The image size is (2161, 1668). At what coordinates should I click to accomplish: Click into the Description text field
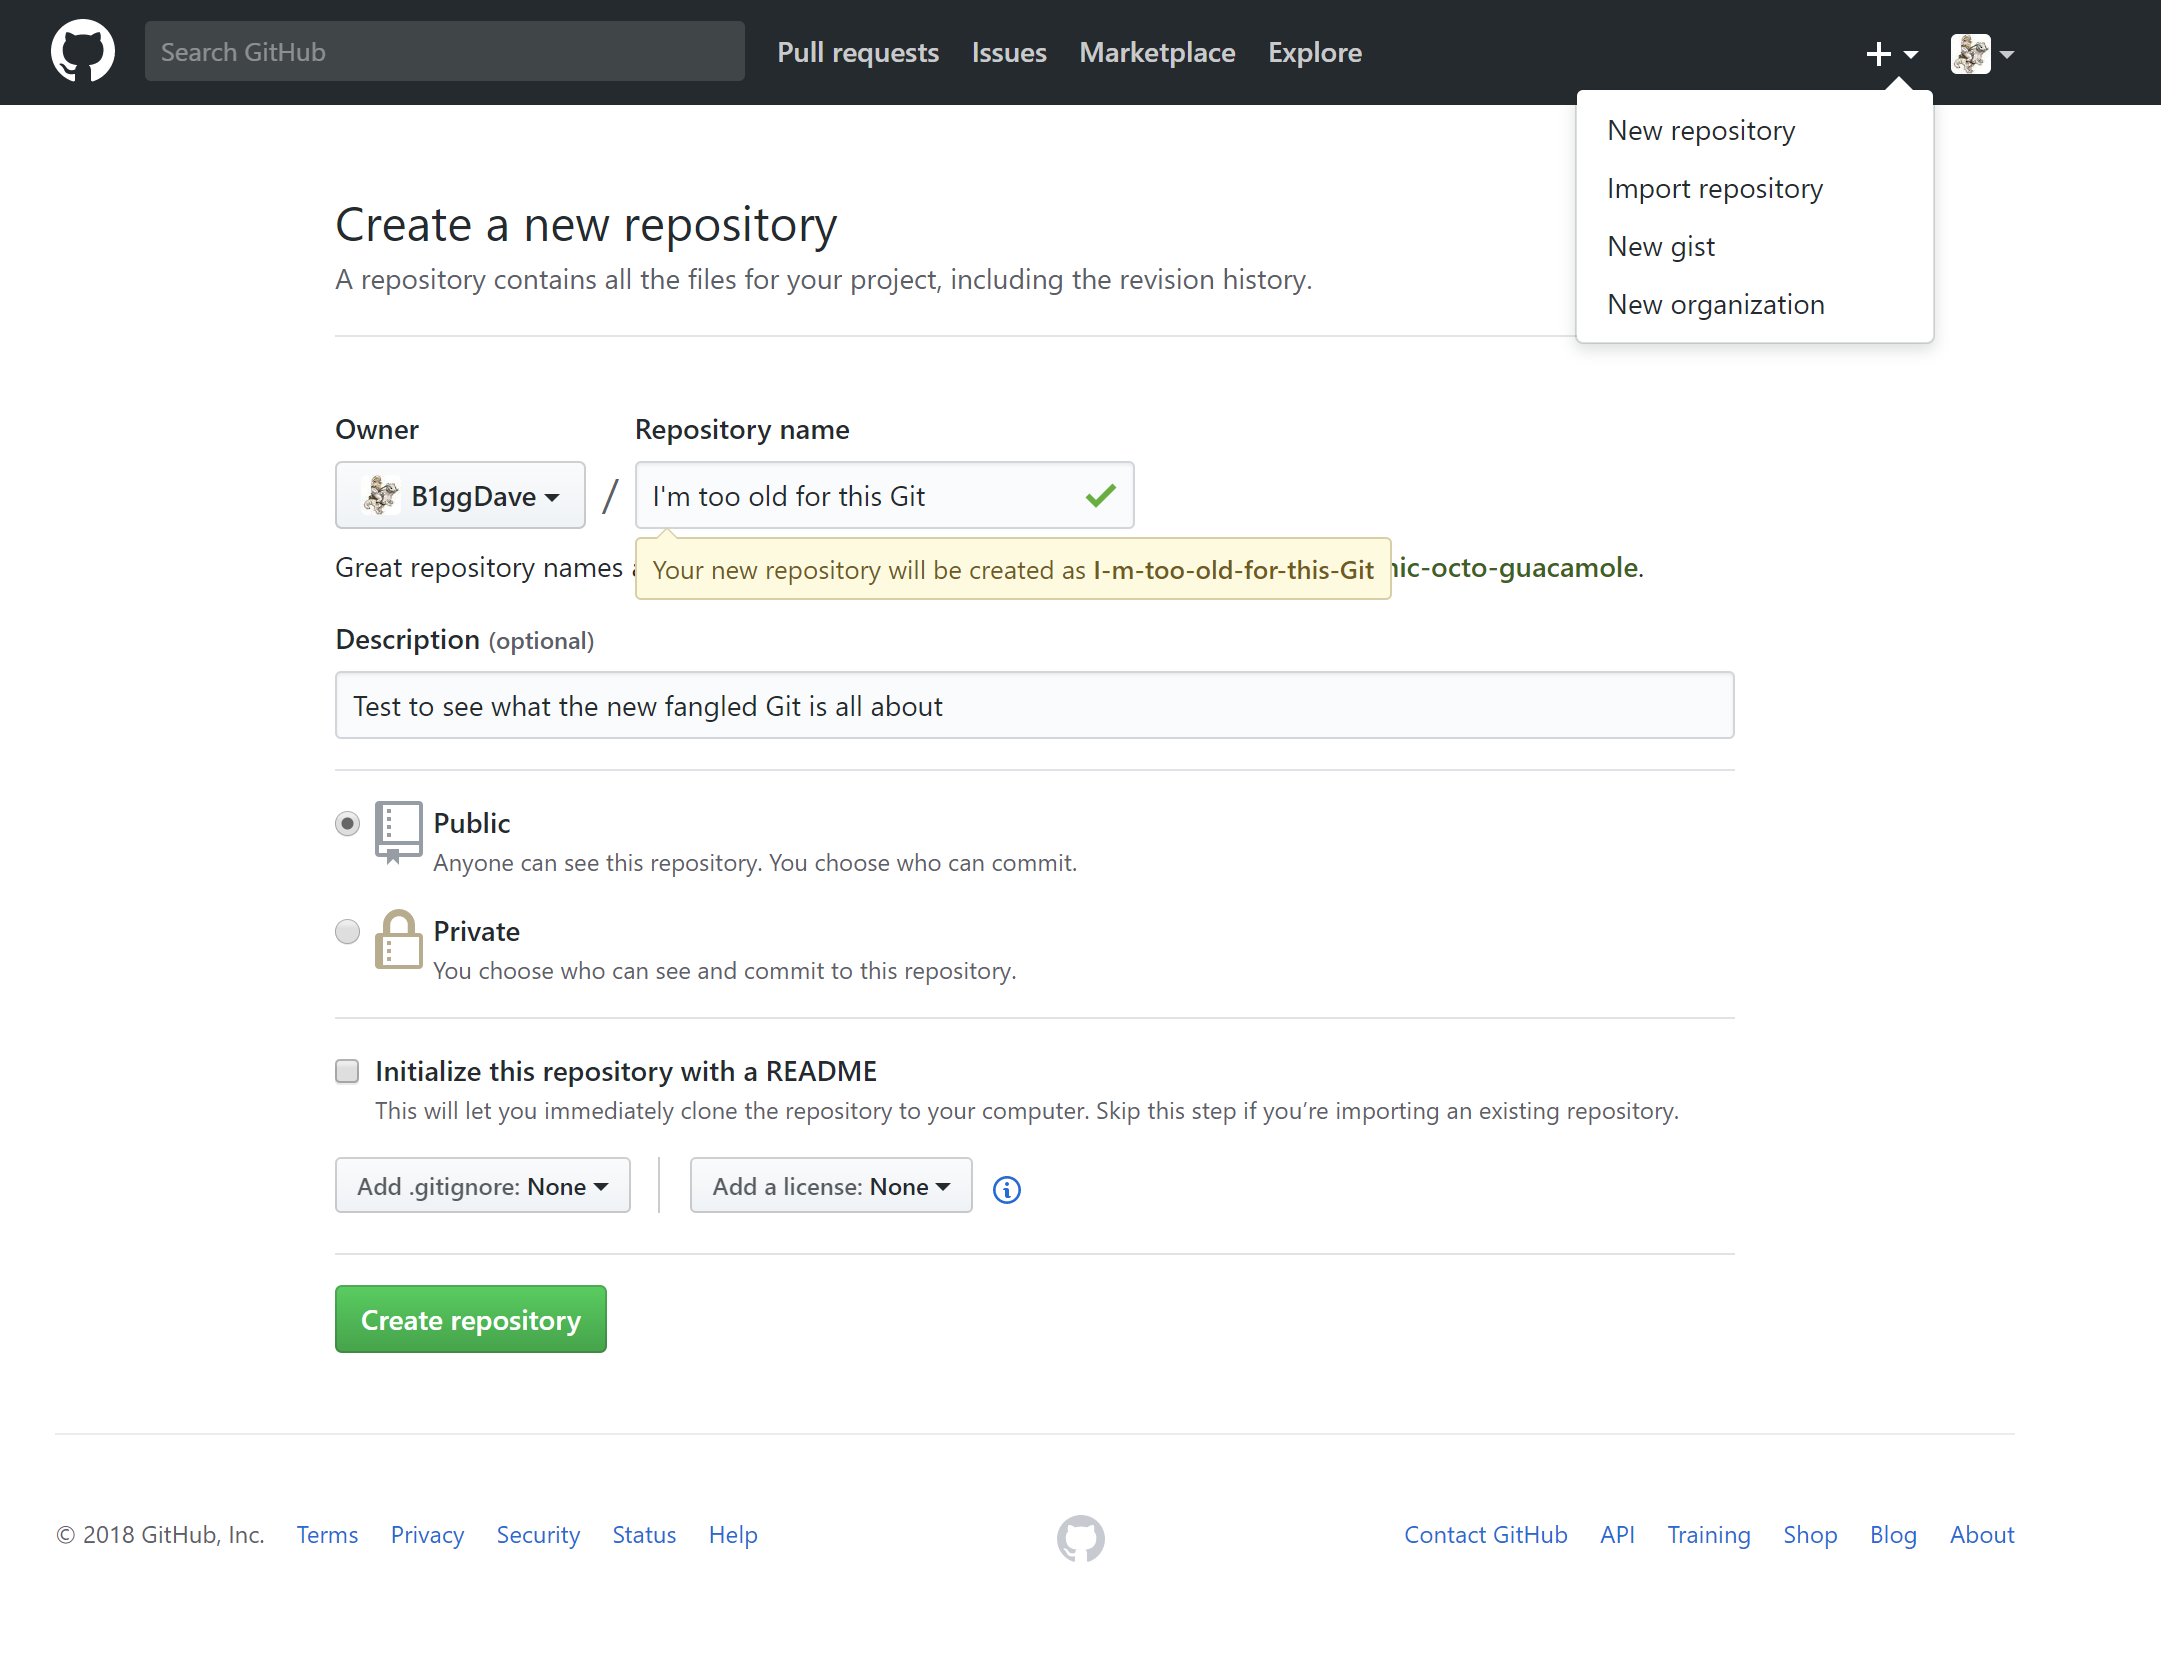pos(1034,705)
